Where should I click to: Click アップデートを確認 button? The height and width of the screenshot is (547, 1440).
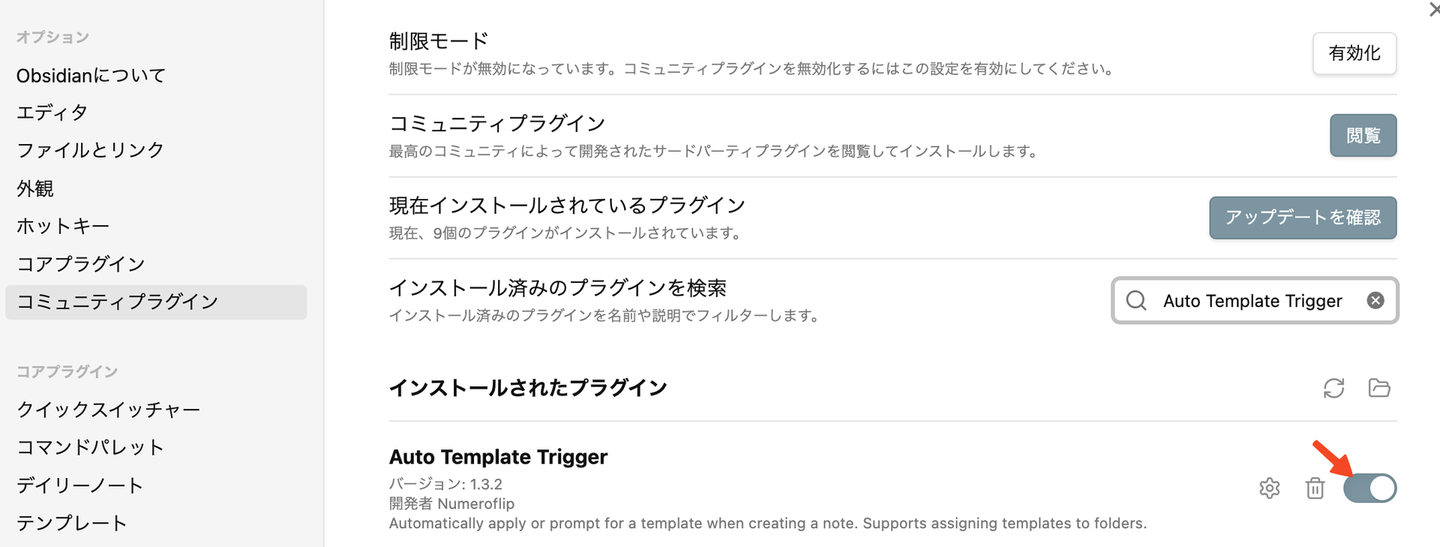pyautogui.click(x=1302, y=217)
